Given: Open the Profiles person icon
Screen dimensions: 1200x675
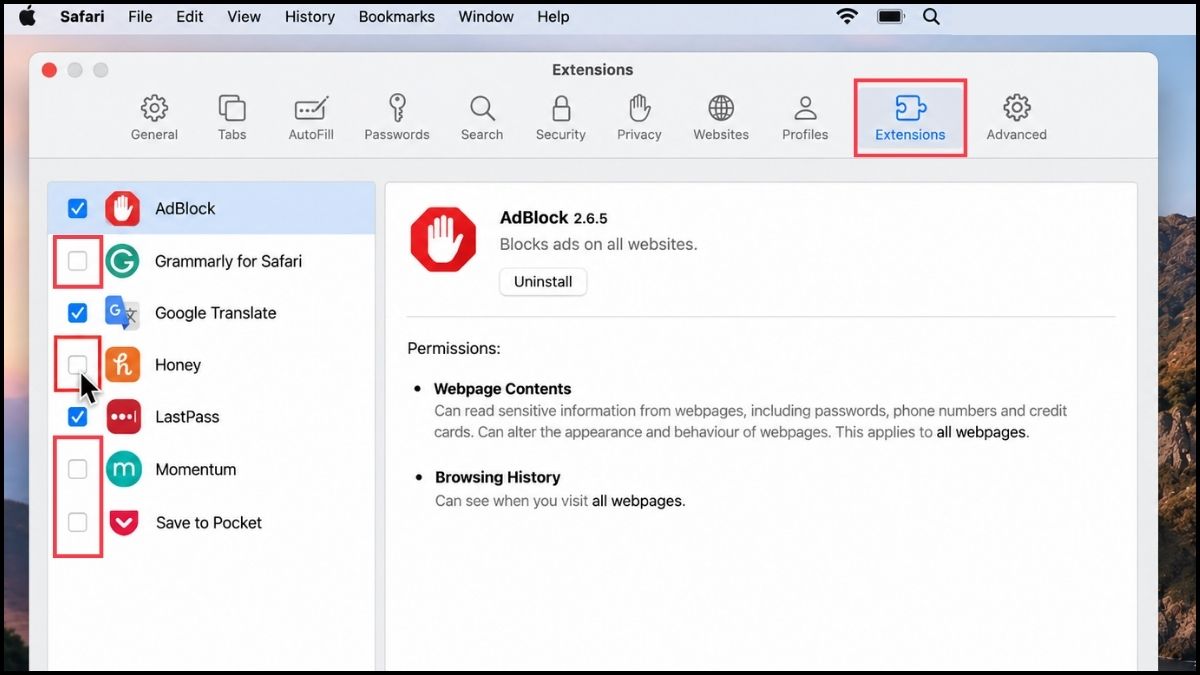Looking at the screenshot, I should tap(805, 108).
